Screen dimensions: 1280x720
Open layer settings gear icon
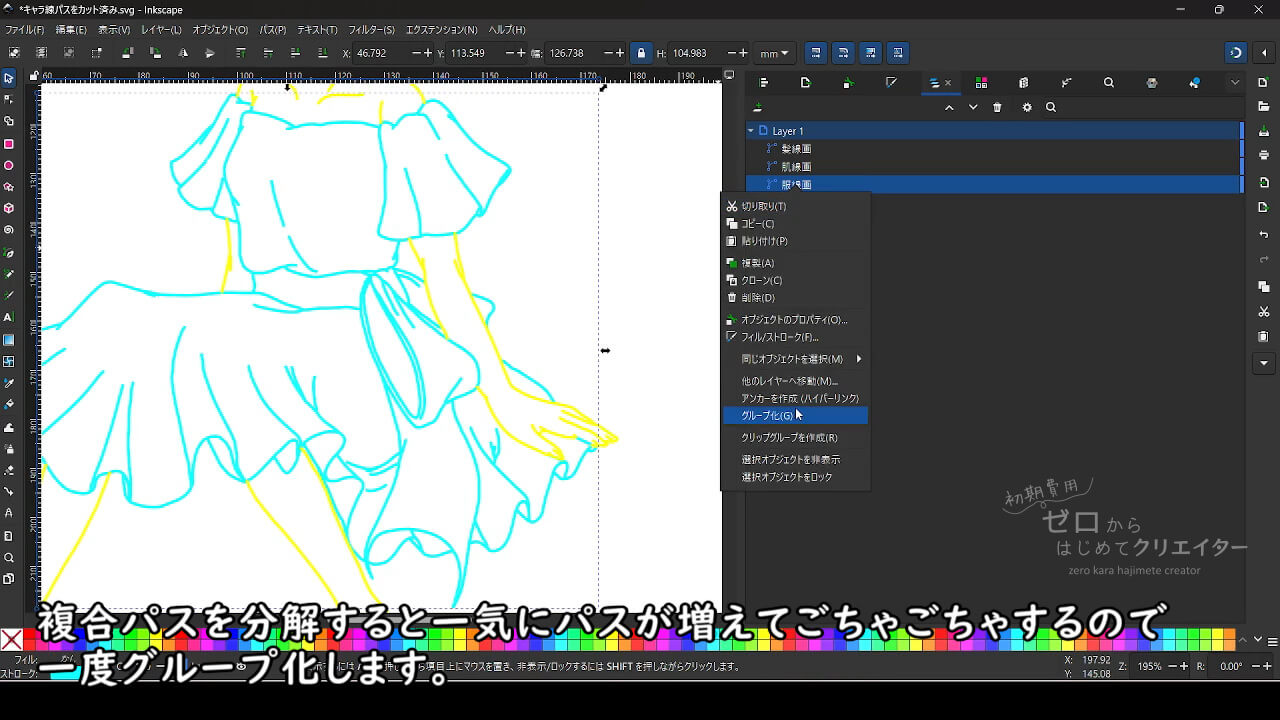(1026, 108)
